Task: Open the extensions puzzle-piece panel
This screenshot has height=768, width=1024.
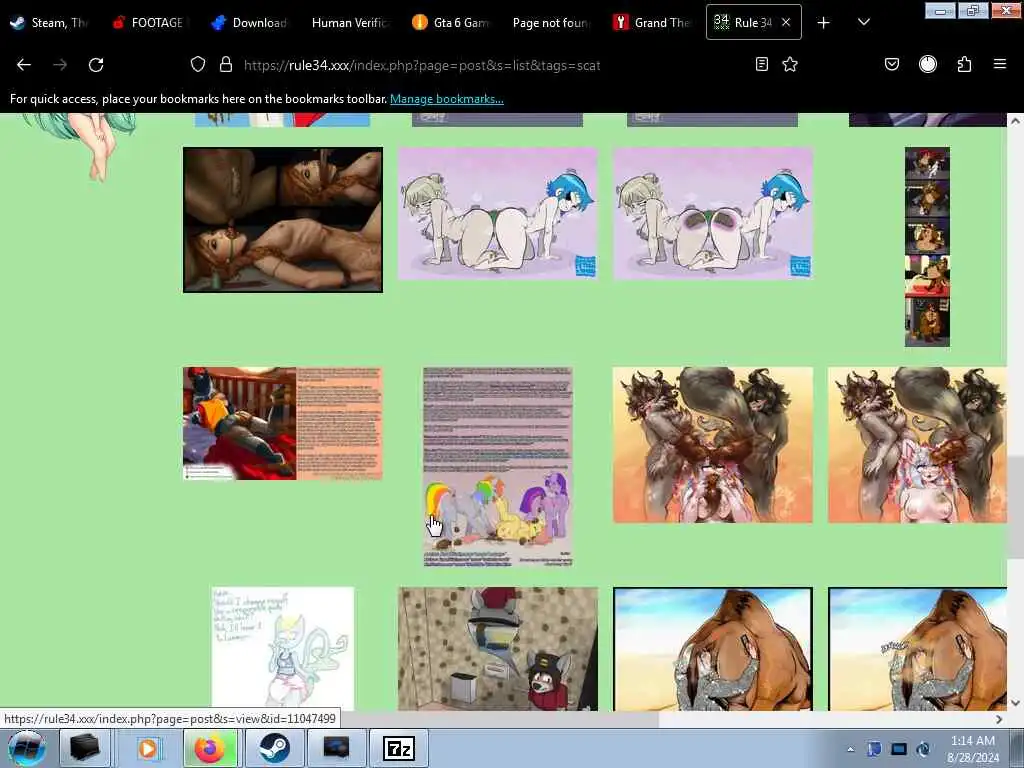Action: [965, 64]
